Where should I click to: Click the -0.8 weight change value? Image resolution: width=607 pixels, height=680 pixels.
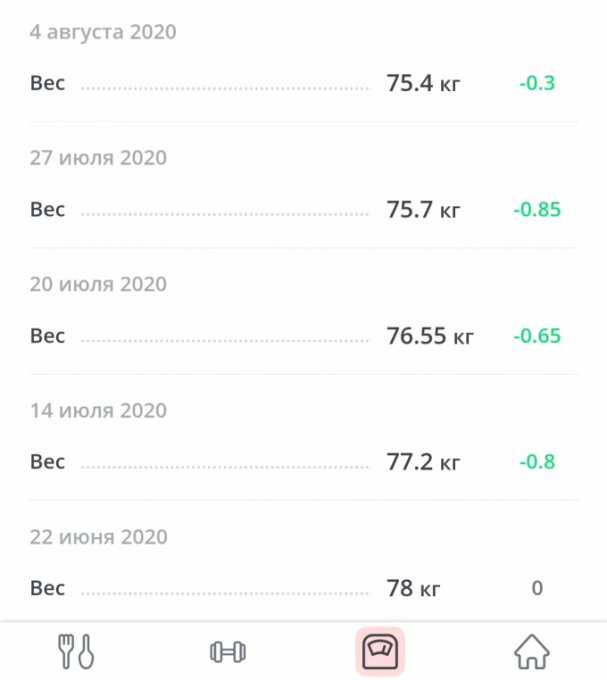click(x=537, y=463)
